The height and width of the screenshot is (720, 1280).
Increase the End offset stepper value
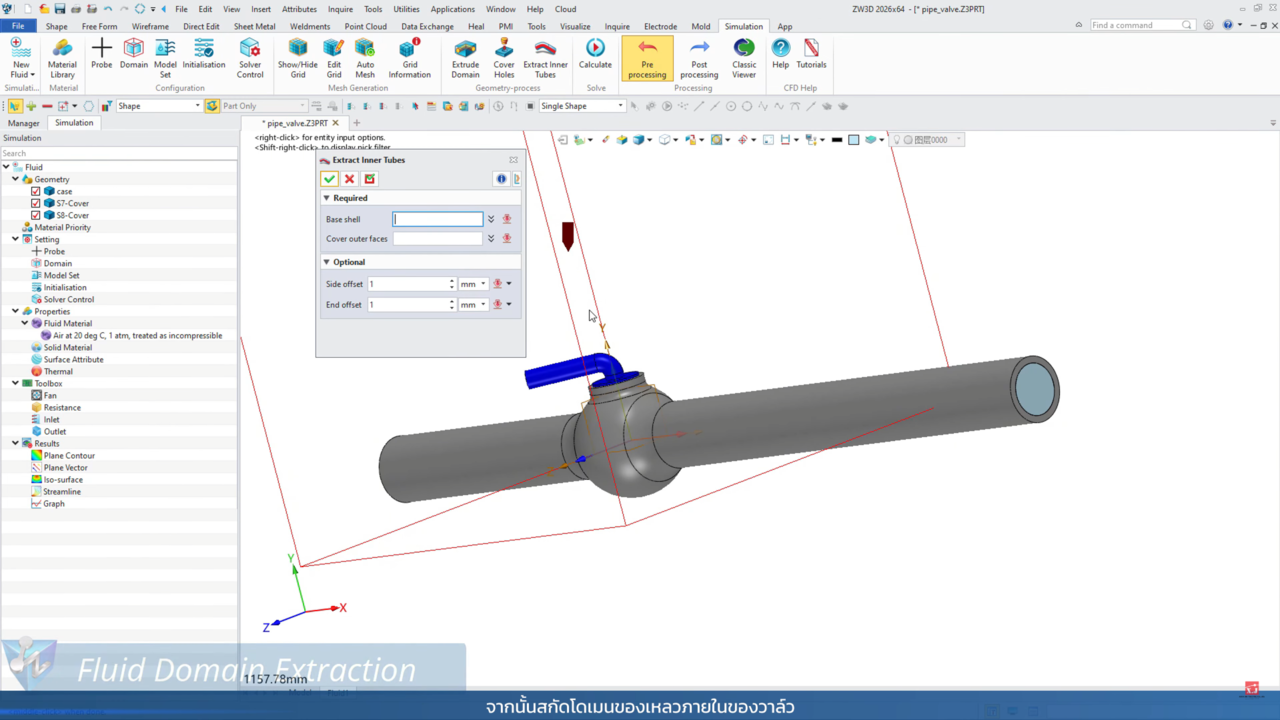[452, 301]
